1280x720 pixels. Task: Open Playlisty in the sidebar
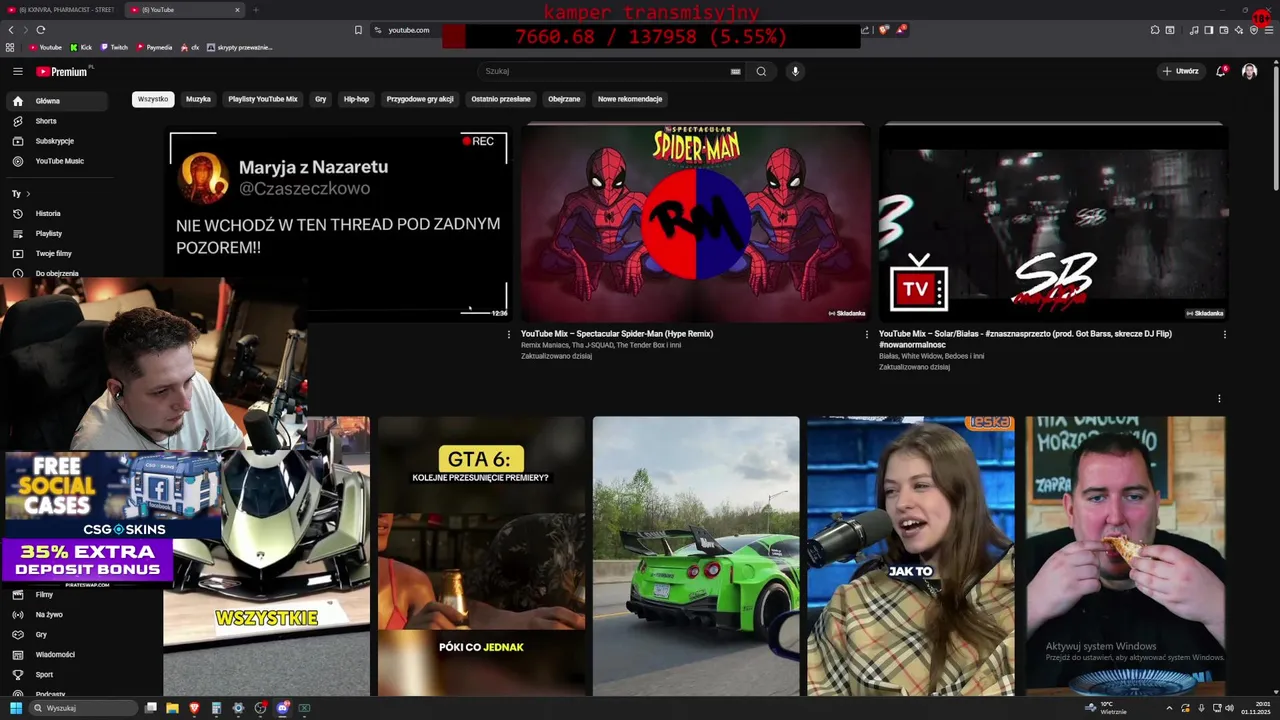tap(56, 233)
